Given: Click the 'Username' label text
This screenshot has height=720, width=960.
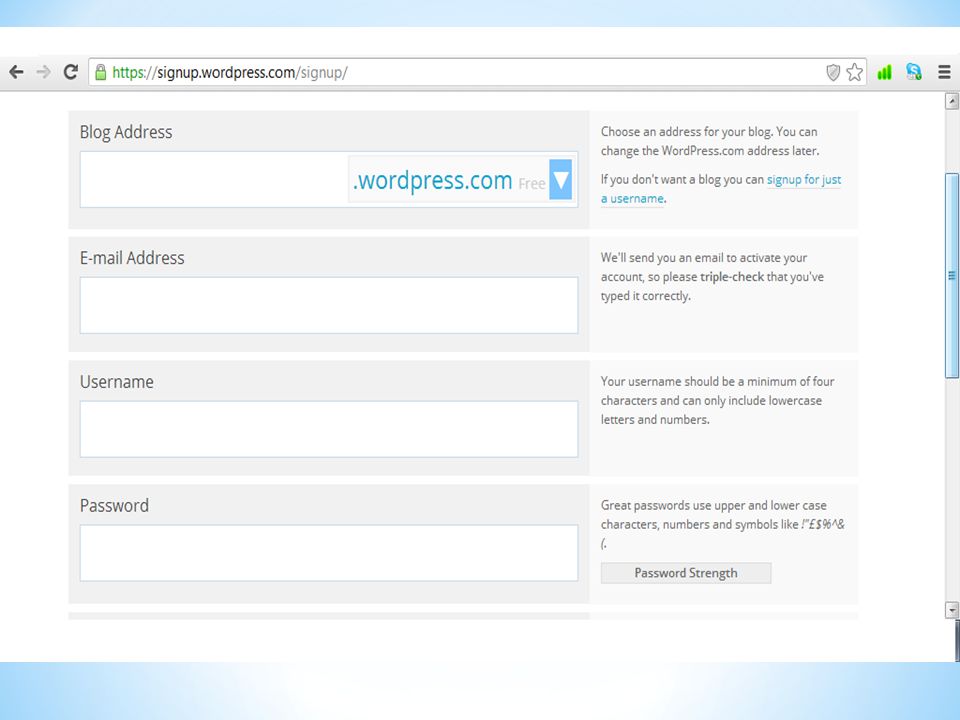Looking at the screenshot, I should 117,382.
